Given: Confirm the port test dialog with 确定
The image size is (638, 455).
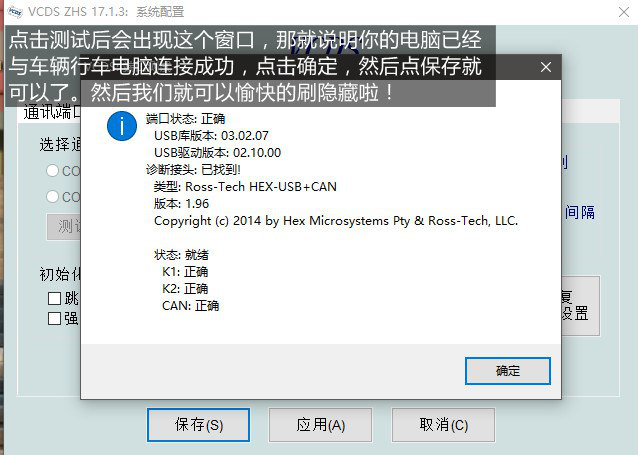Looking at the screenshot, I should point(508,371).
